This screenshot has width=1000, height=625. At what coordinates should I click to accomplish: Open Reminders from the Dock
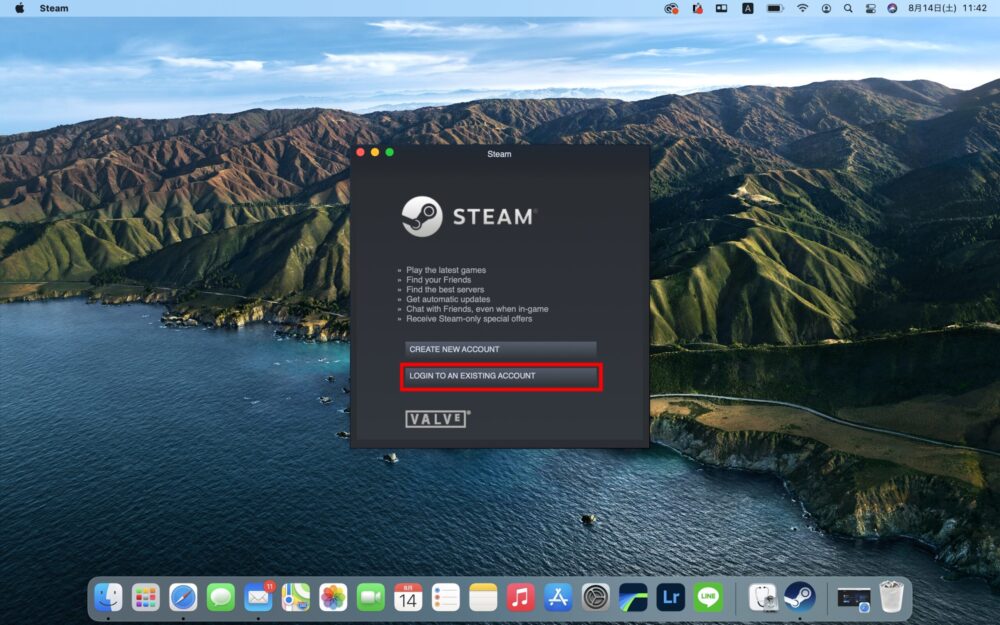point(446,598)
